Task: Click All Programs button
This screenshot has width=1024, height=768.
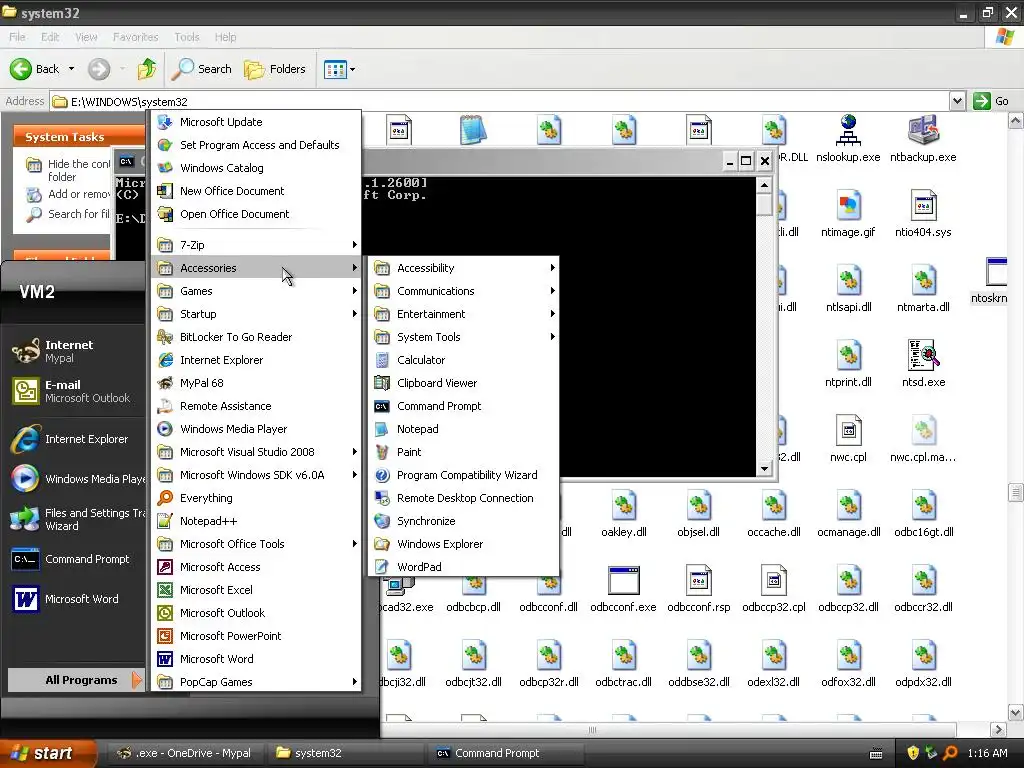Action: pos(76,680)
